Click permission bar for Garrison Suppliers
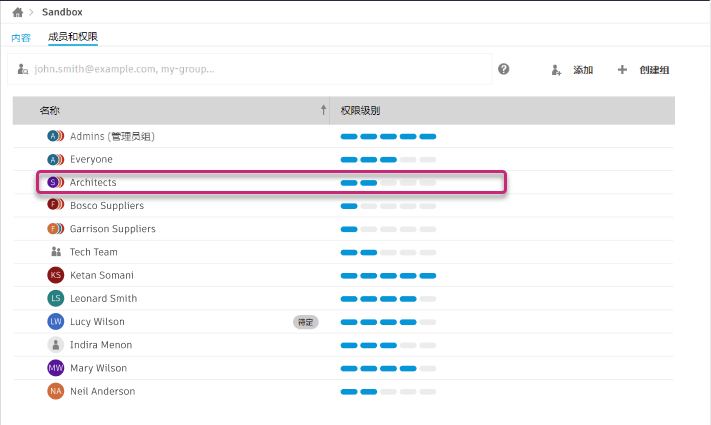 388,229
